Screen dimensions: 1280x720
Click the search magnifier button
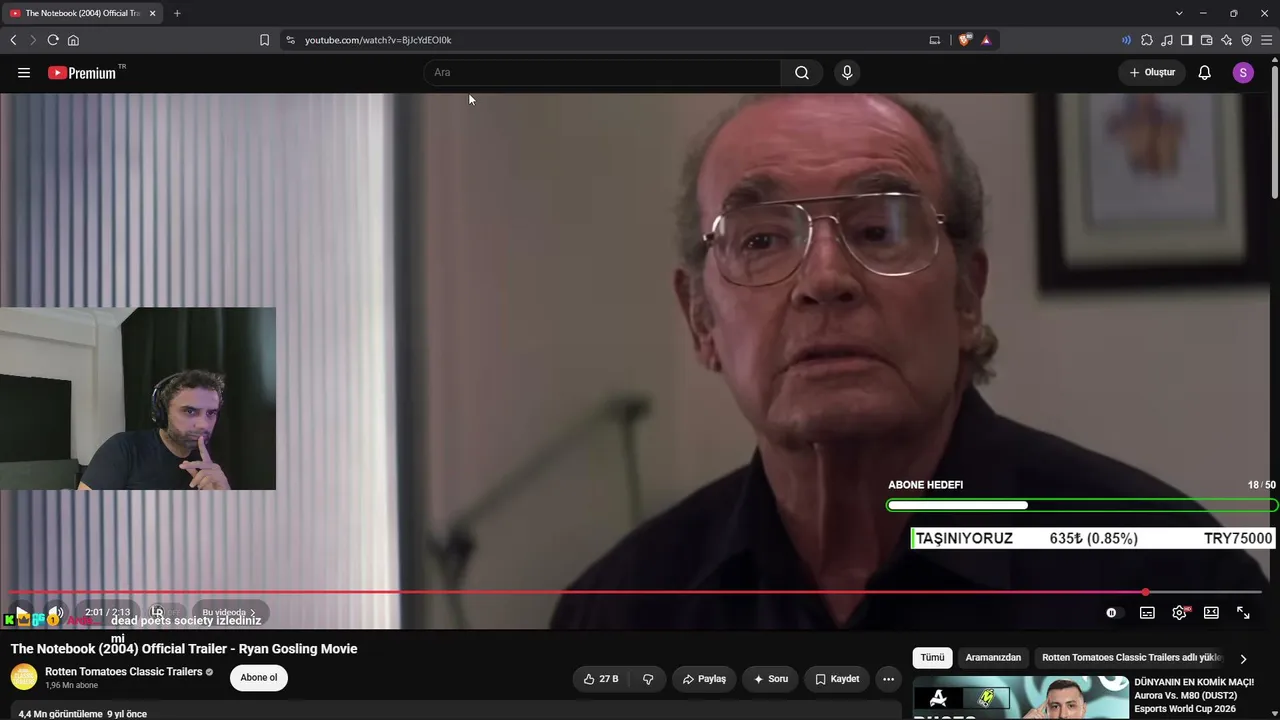pos(802,73)
